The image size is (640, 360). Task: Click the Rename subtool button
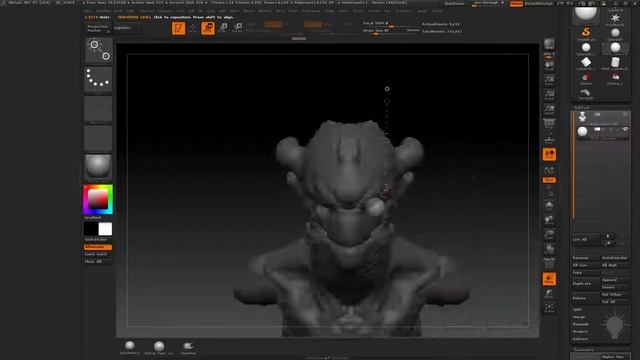click(x=586, y=258)
